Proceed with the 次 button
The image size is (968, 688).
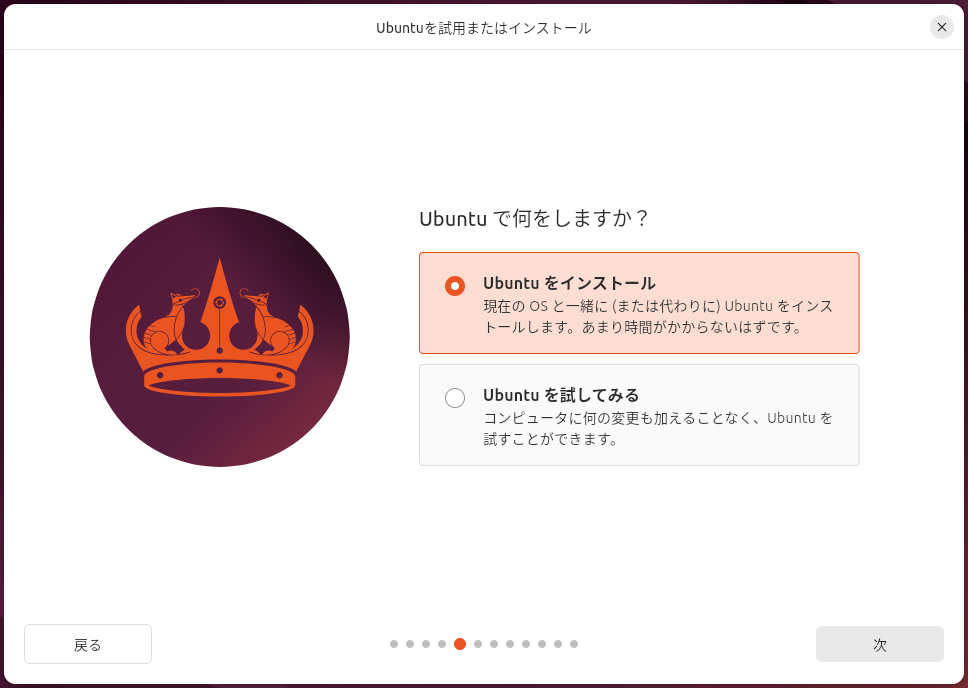pyautogui.click(x=880, y=644)
